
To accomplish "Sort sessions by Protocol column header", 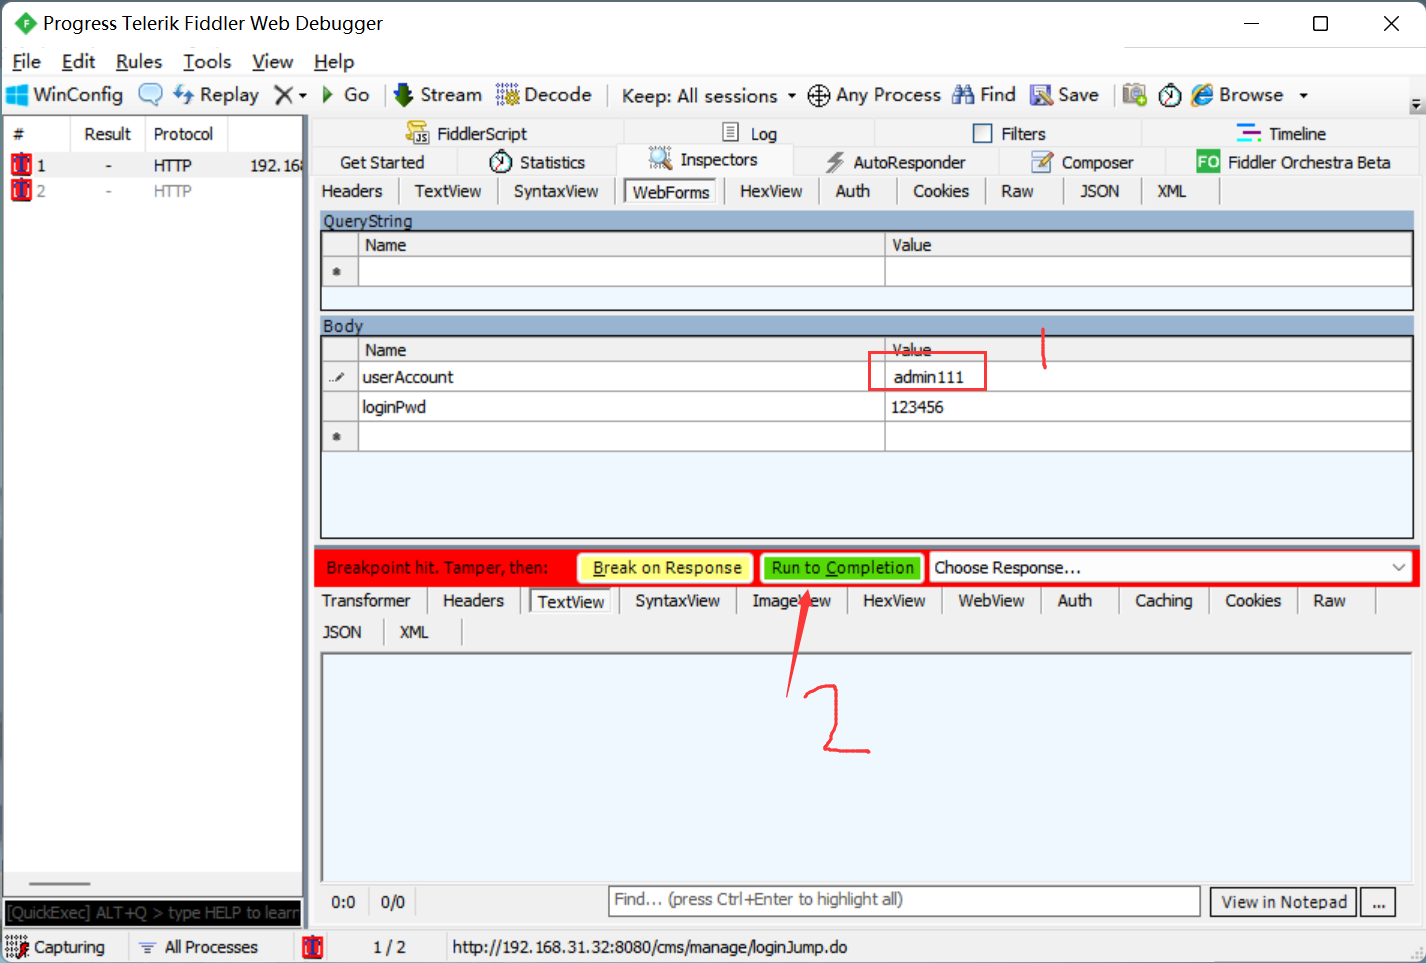I will pyautogui.click(x=183, y=134).
